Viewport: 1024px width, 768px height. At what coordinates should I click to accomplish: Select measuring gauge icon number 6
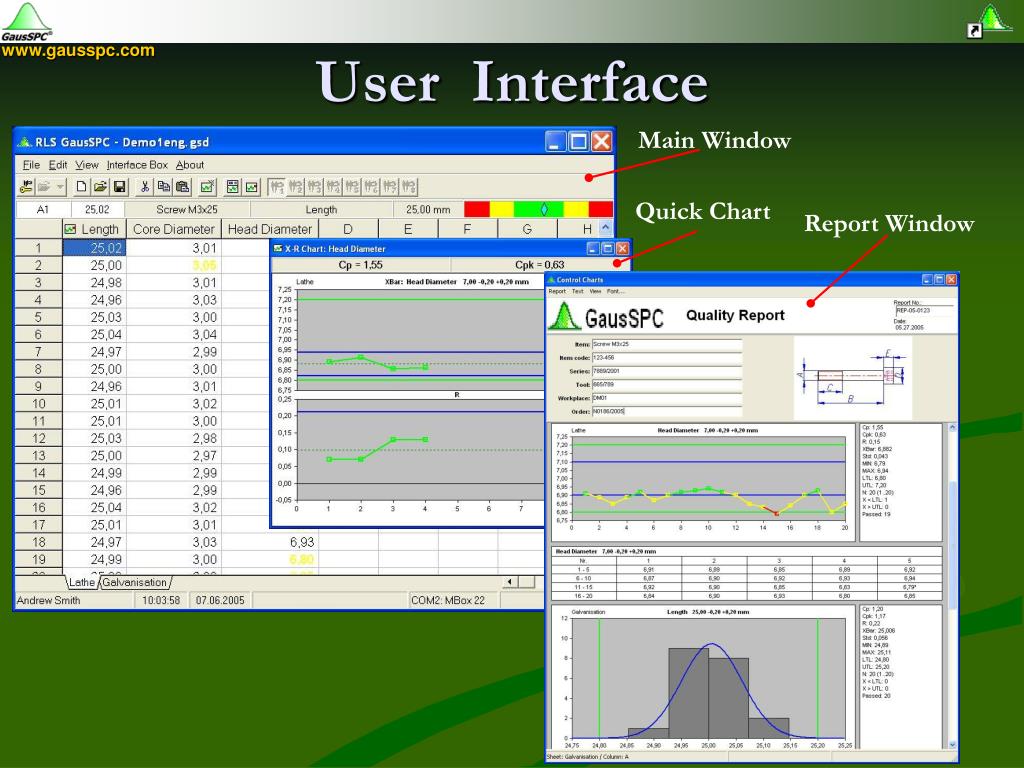[371, 187]
